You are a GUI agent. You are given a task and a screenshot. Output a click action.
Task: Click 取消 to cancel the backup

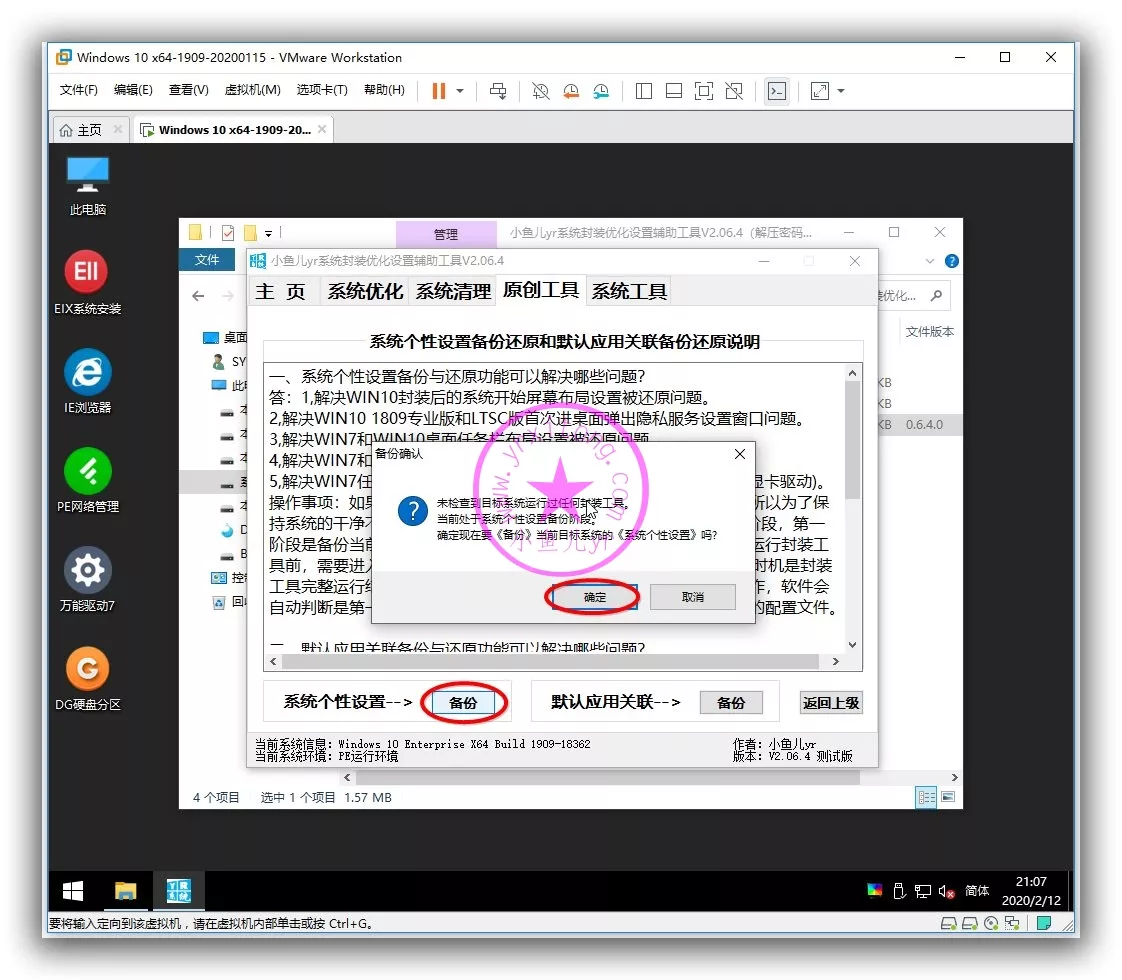(692, 597)
